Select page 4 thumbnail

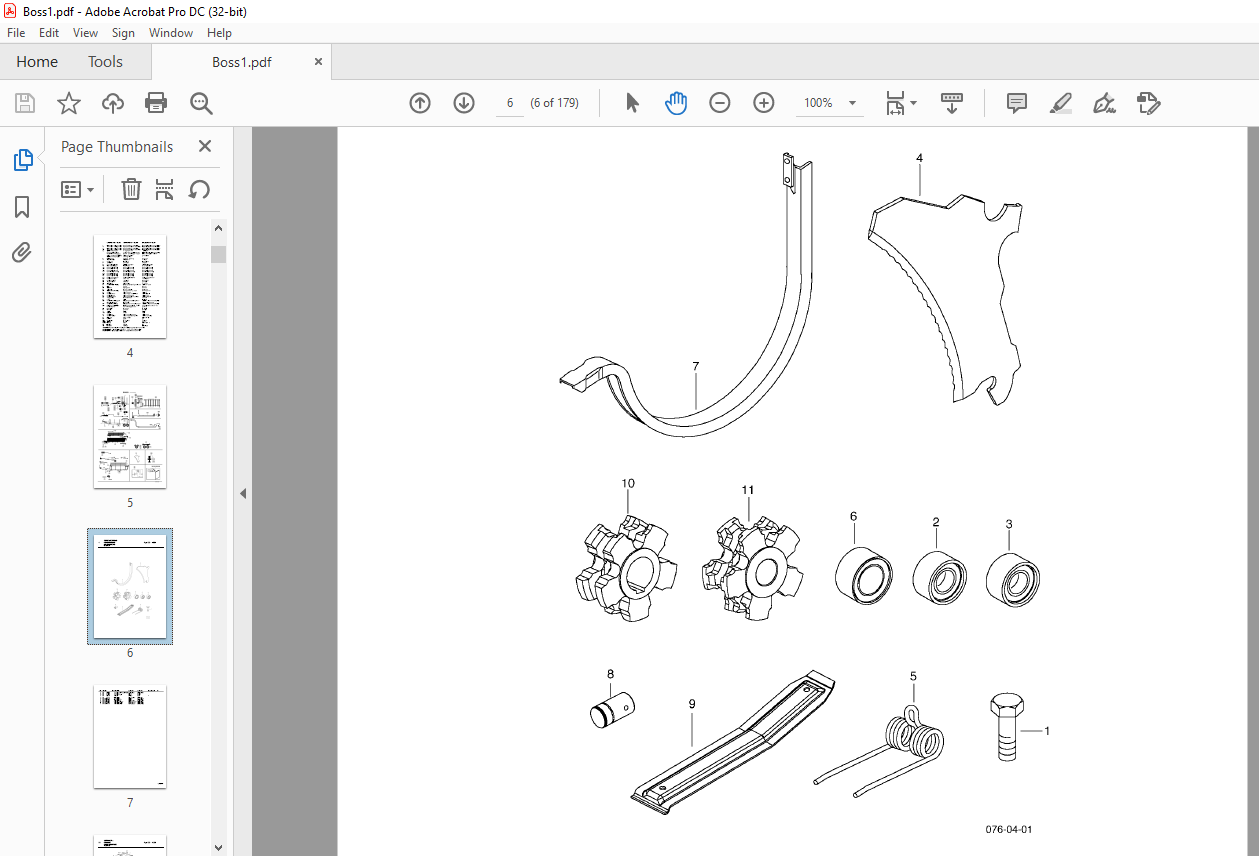pyautogui.click(x=130, y=287)
